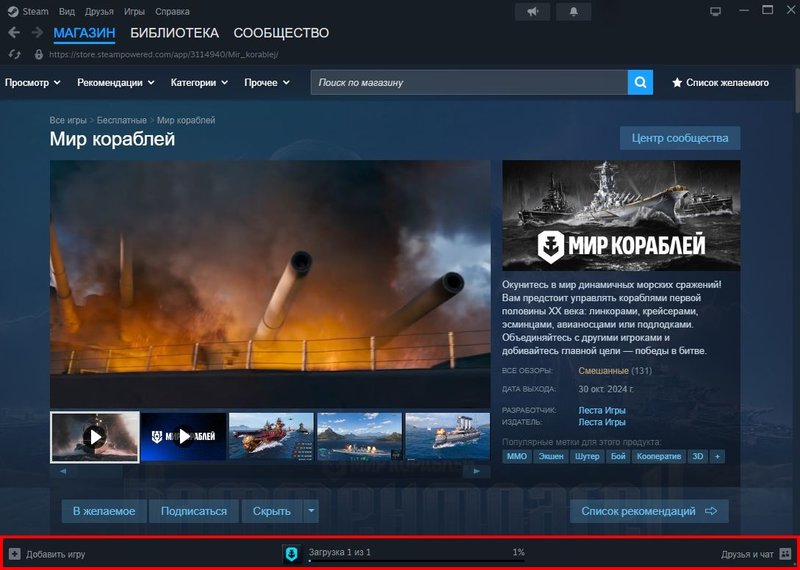The width and height of the screenshot is (800, 570).
Task: Reload the page with the refresh icon
Action: (15, 54)
